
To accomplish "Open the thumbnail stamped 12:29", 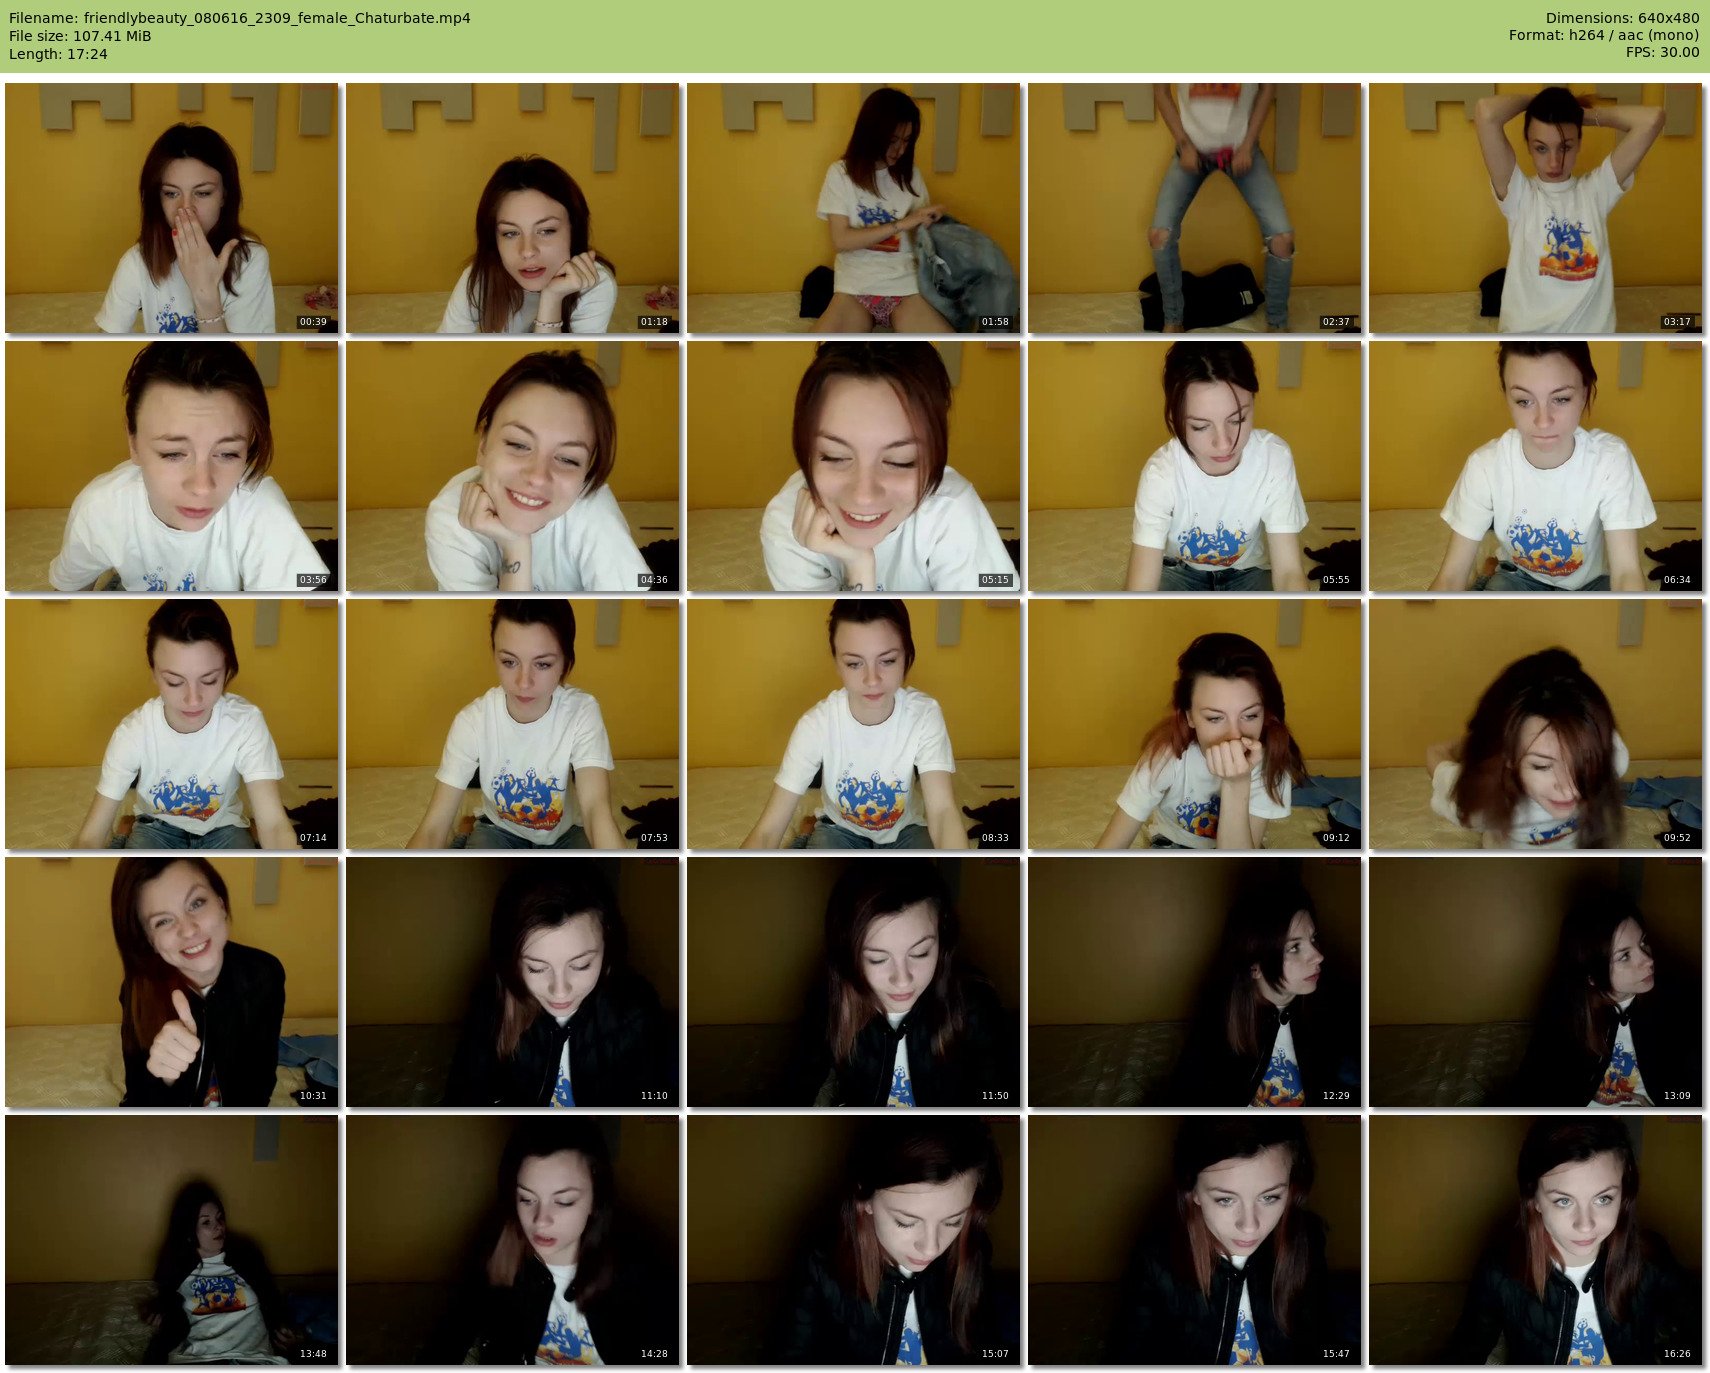I will point(1195,982).
